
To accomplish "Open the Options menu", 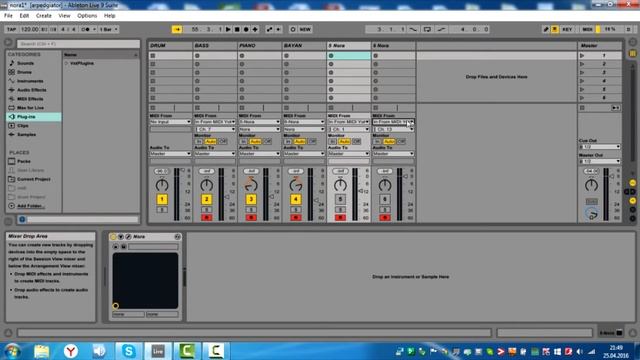I will (x=87, y=16).
